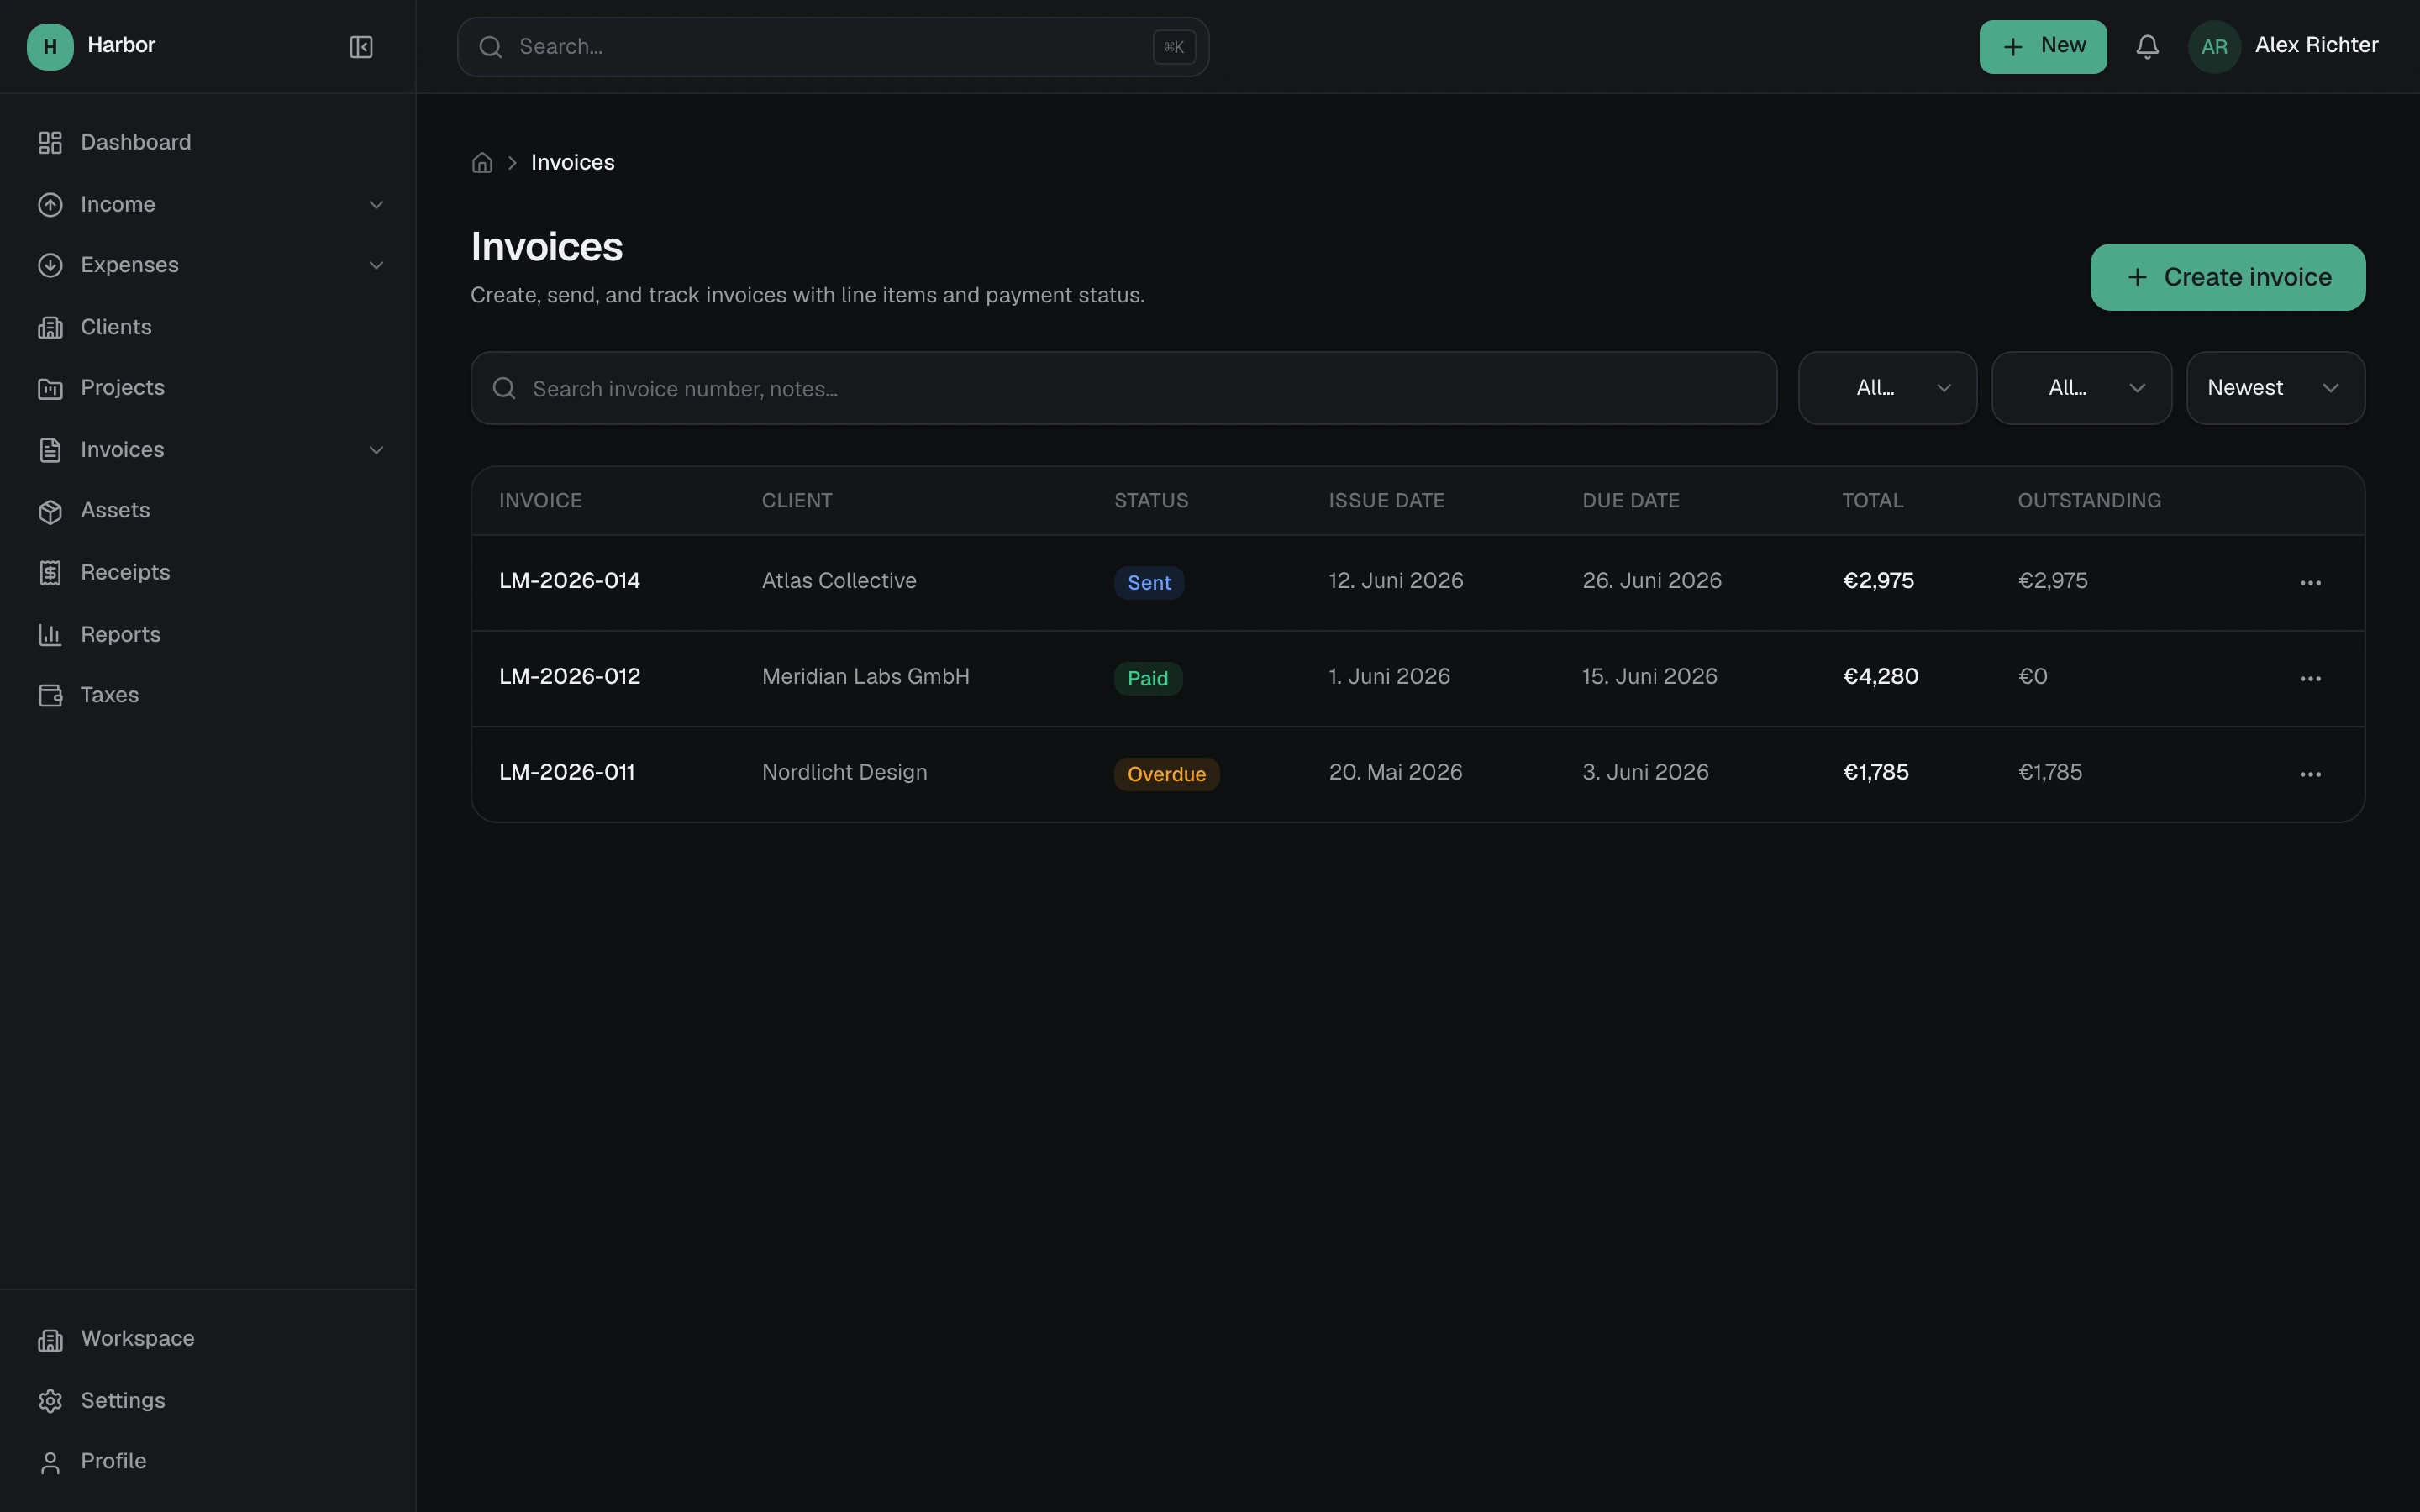Screen dimensions: 2420x1512
Task: Open the Alex Richter account menu
Action: click(2284, 47)
